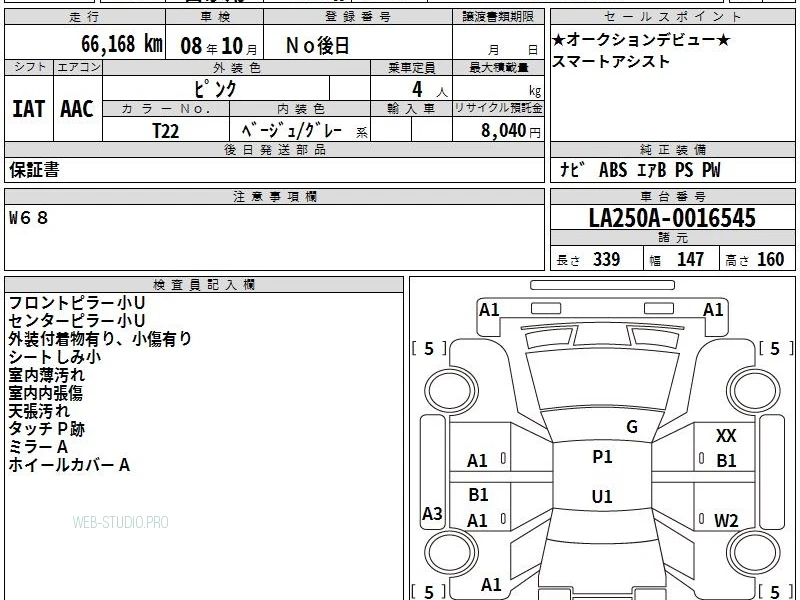Select the note 外装付着物有り、小傷有り

(100, 339)
